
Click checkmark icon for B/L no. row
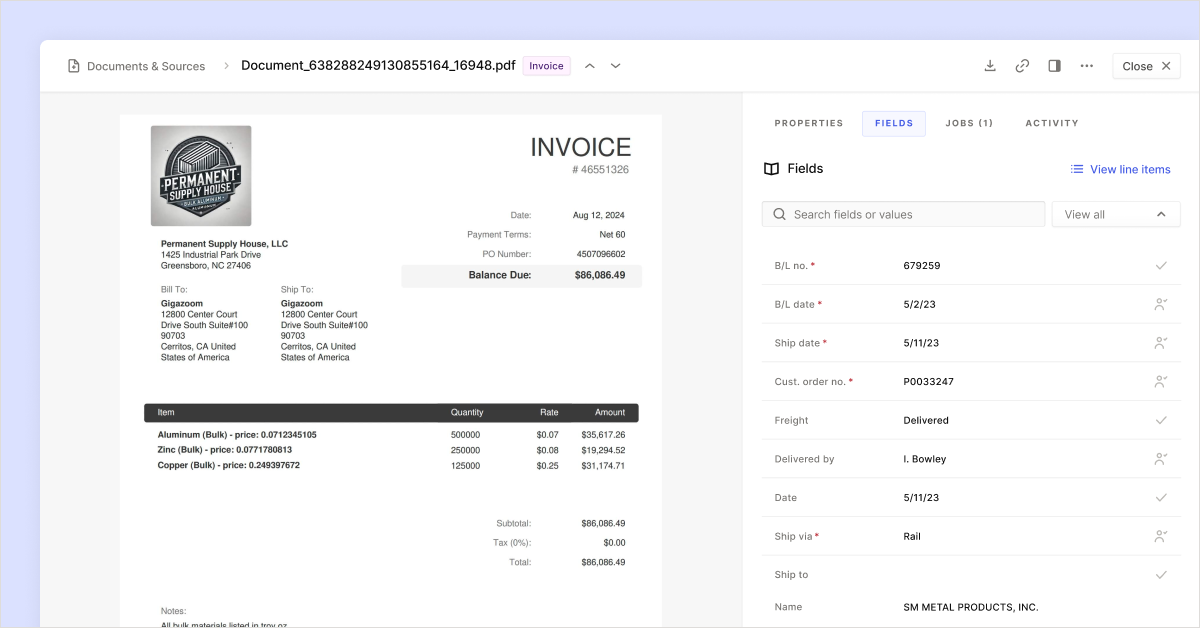(1161, 266)
